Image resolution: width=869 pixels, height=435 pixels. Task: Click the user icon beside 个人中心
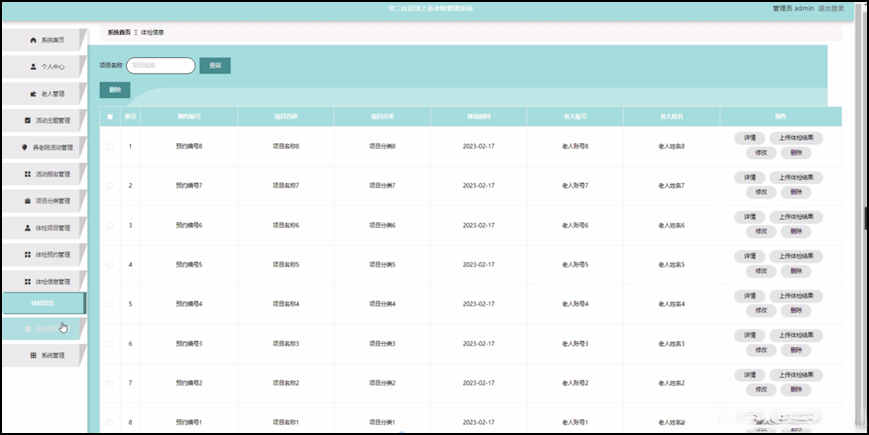click(x=33, y=66)
